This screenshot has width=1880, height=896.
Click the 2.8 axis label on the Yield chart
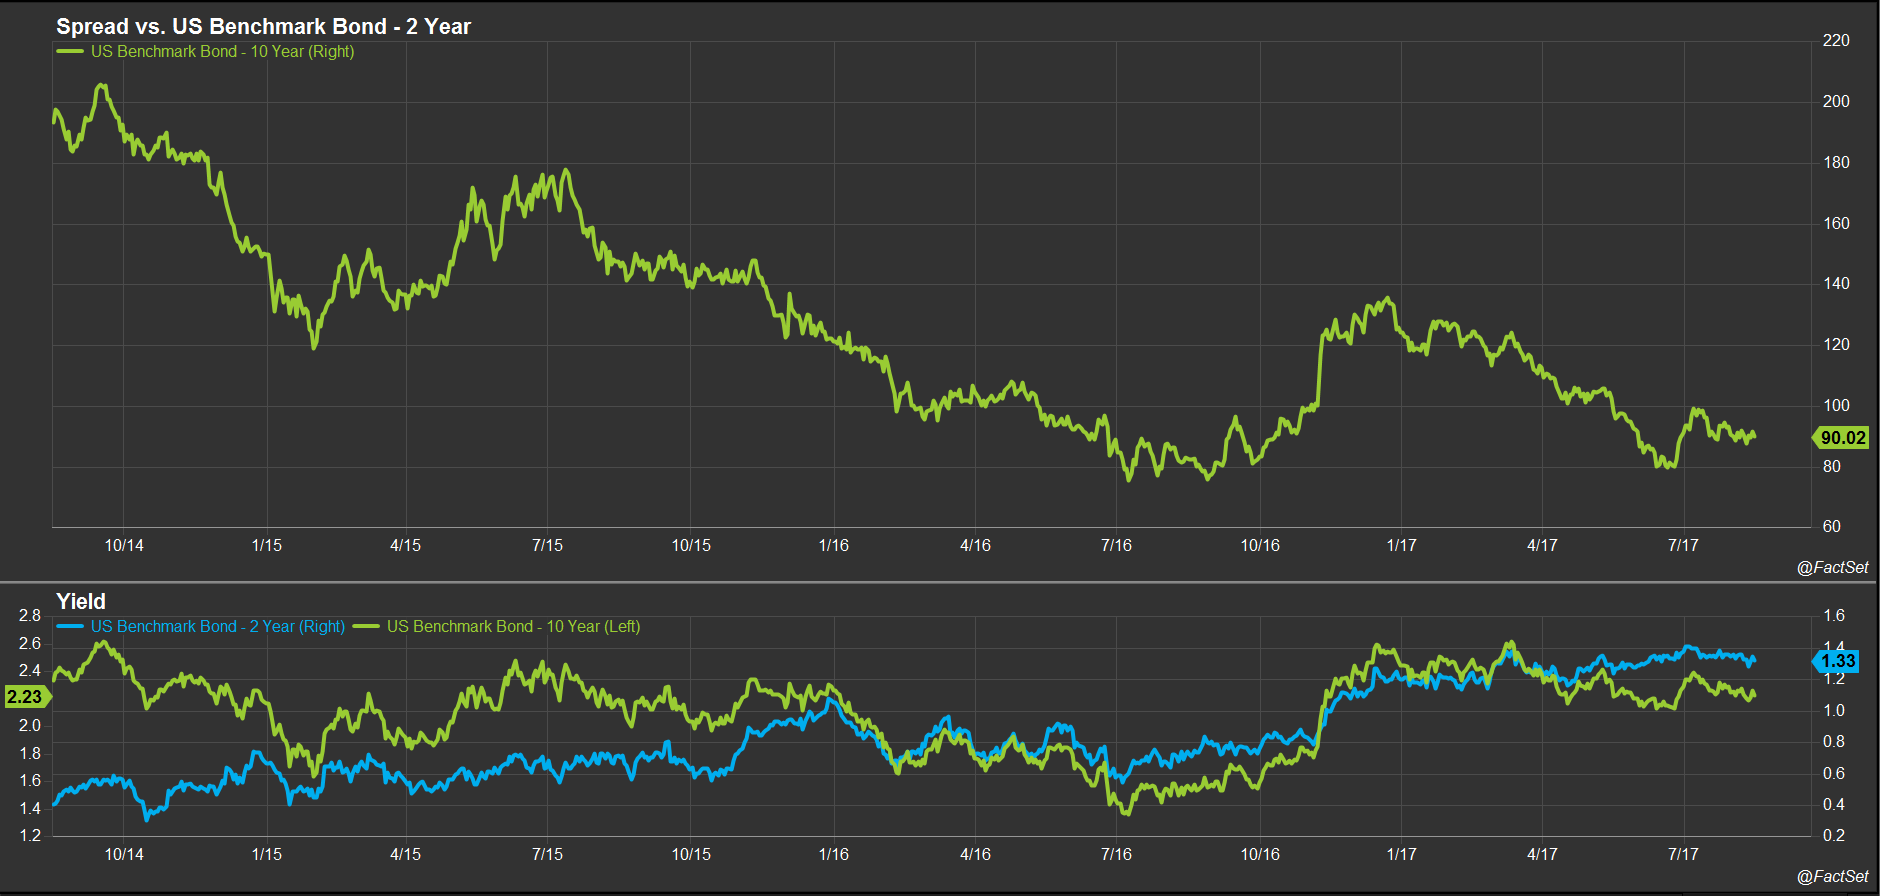[x=30, y=615]
